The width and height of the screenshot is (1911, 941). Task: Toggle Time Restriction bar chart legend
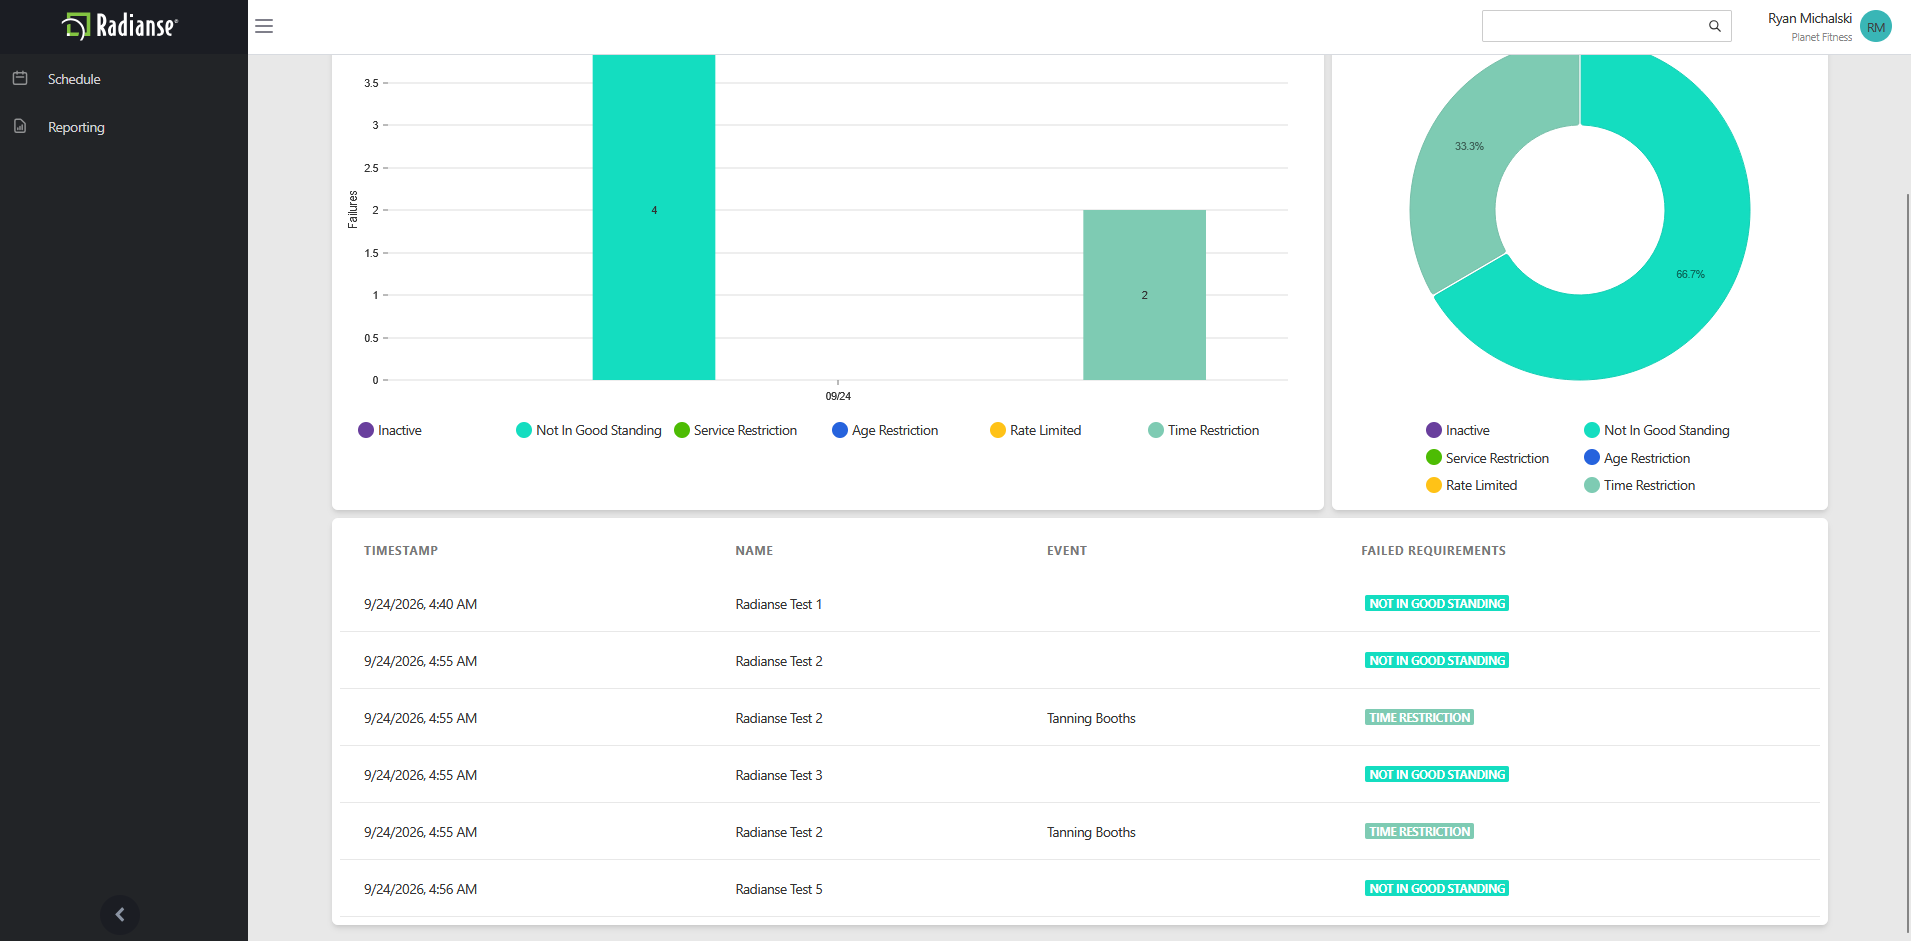tap(1204, 430)
